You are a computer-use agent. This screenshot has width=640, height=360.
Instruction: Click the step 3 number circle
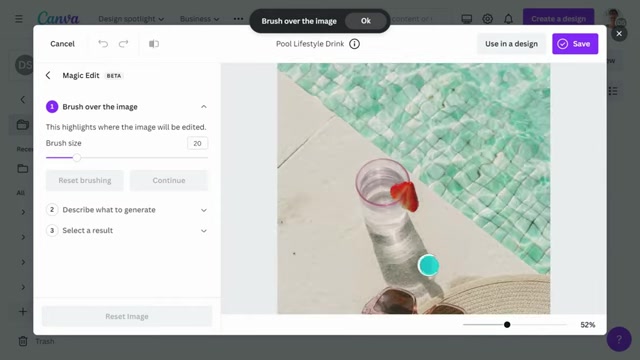tap(52, 230)
